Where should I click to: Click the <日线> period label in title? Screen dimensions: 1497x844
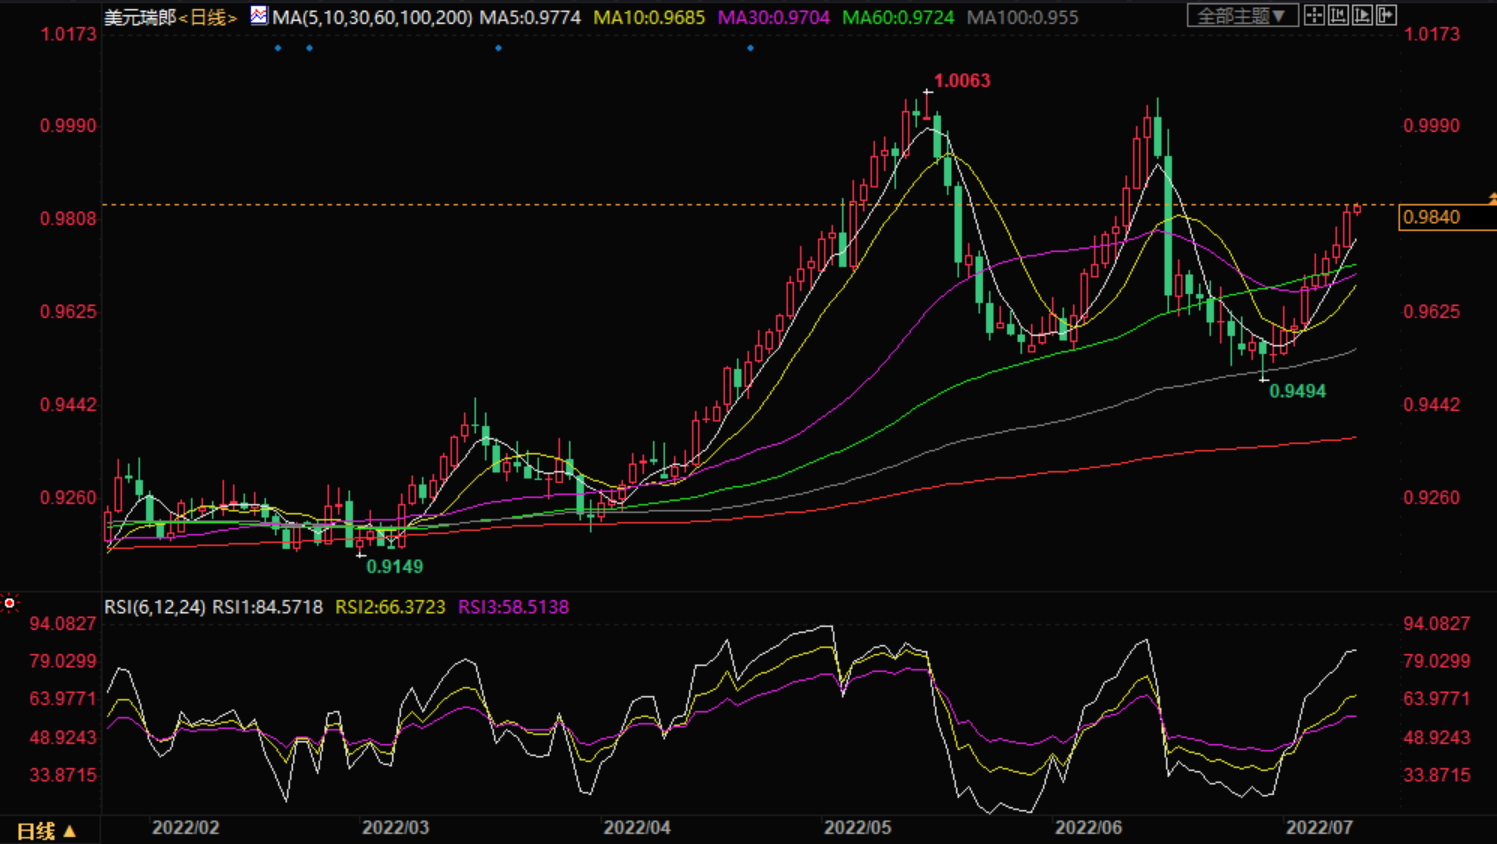click(208, 18)
